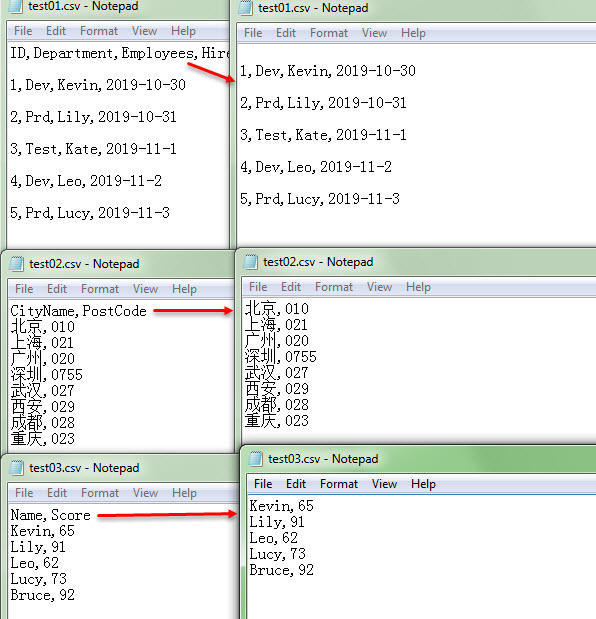Click the title bar of right test02.csv window
The image size is (596, 619).
pyautogui.click(x=418, y=262)
